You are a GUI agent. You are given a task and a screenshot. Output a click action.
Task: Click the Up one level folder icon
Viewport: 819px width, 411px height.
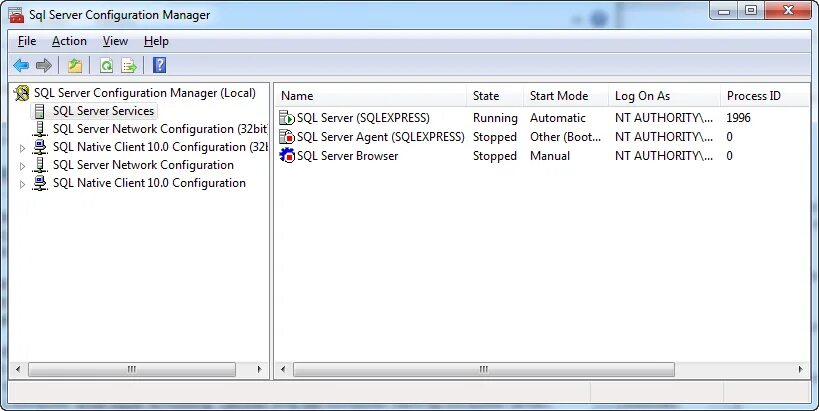pos(75,65)
